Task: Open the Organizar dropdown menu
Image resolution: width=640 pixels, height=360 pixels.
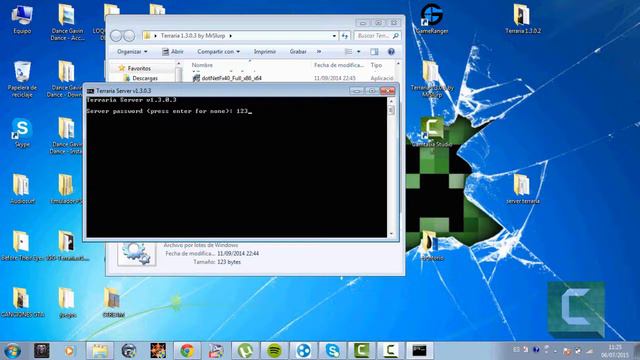Action: click(132, 52)
